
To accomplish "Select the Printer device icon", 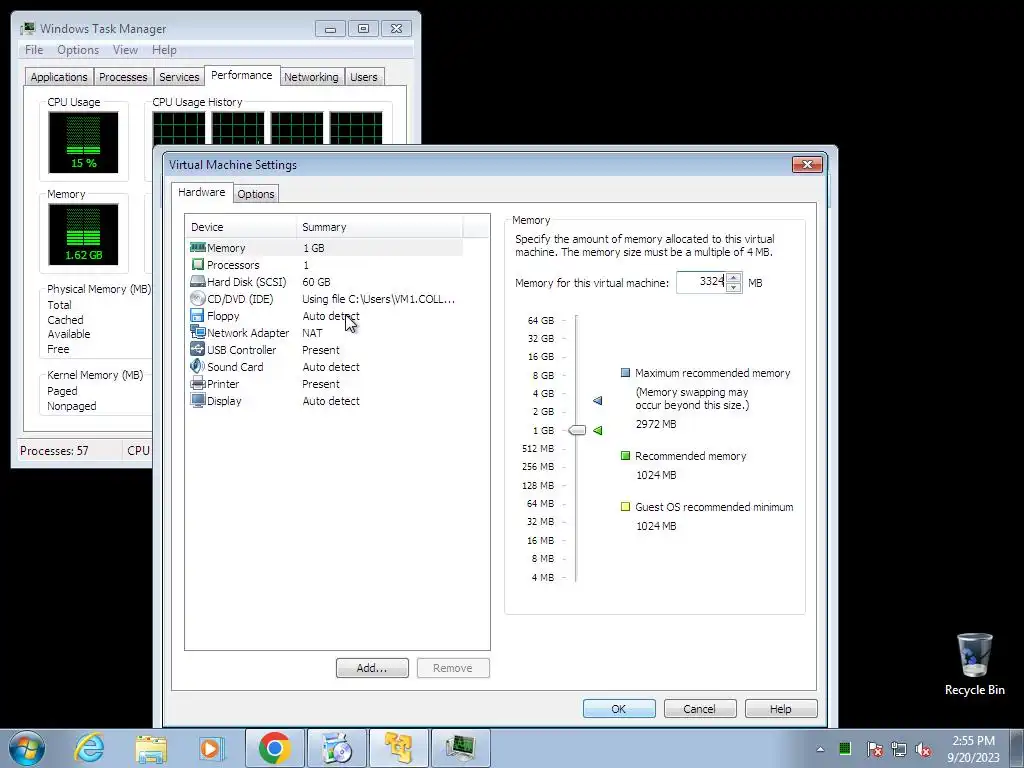I will click(197, 383).
